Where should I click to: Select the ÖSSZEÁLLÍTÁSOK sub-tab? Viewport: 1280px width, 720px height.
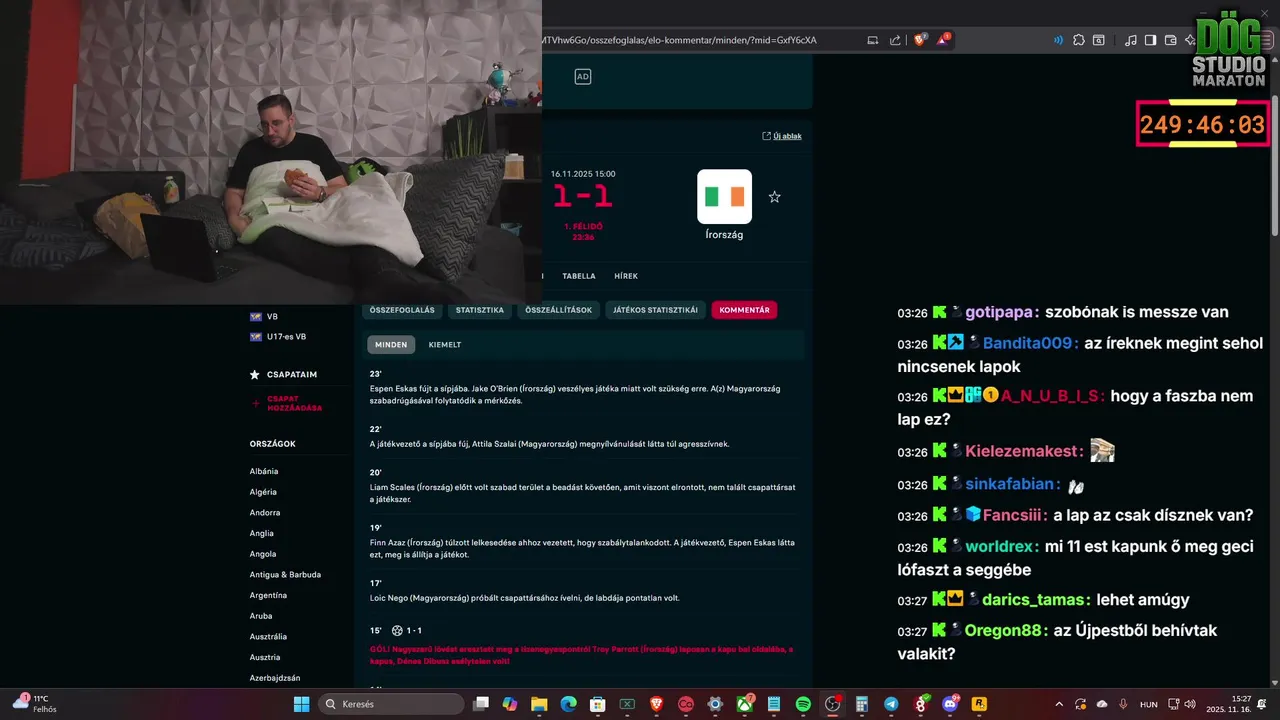[x=559, y=310]
